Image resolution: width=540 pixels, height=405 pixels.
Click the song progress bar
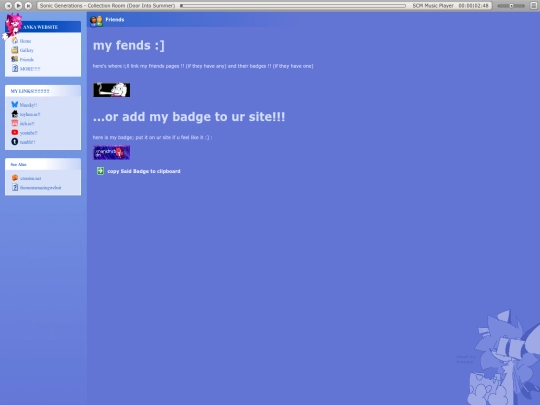pyautogui.click(x=293, y=6)
